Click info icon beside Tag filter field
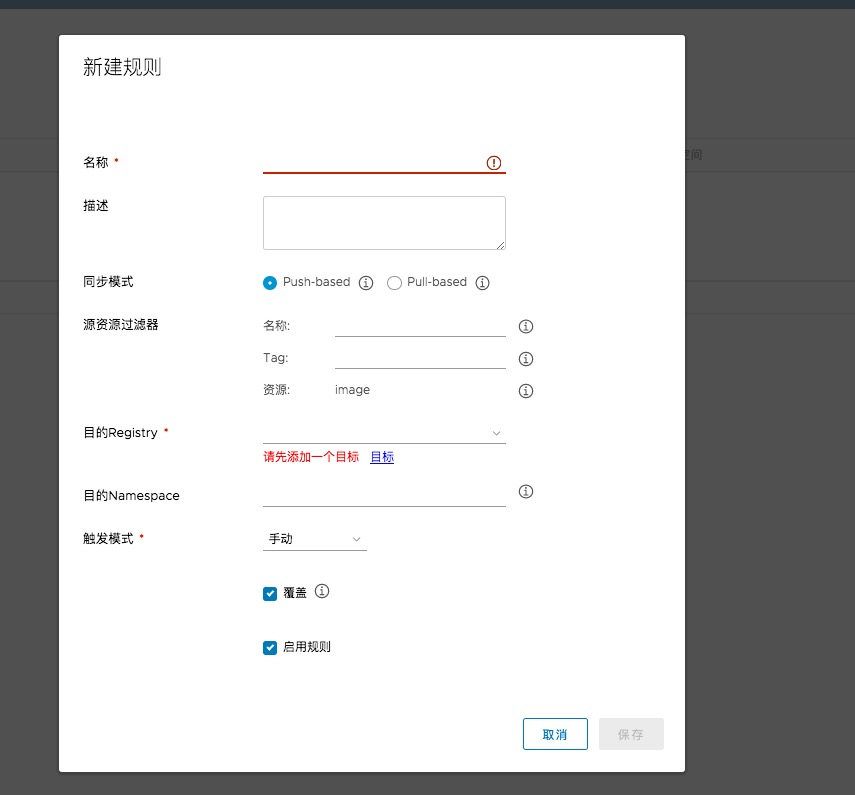 (526, 359)
